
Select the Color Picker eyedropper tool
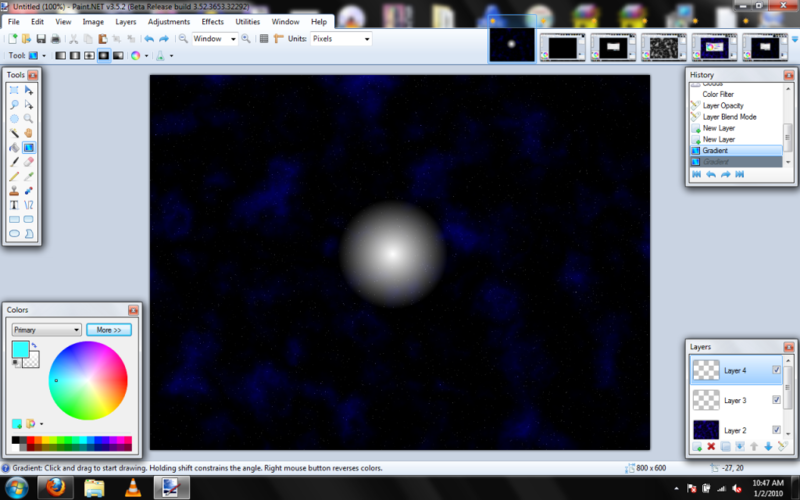click(29, 177)
